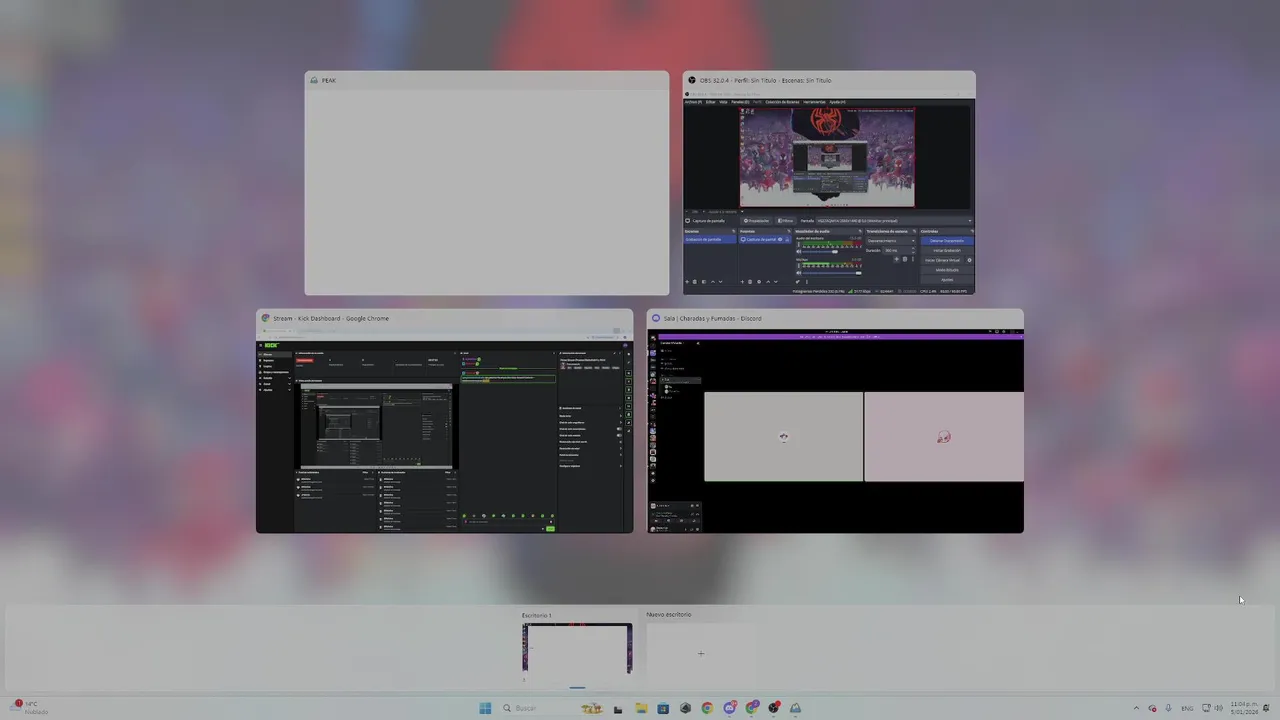
Task: Switch to the OBS 32.0.4 window thumbnail
Action: [829, 182]
